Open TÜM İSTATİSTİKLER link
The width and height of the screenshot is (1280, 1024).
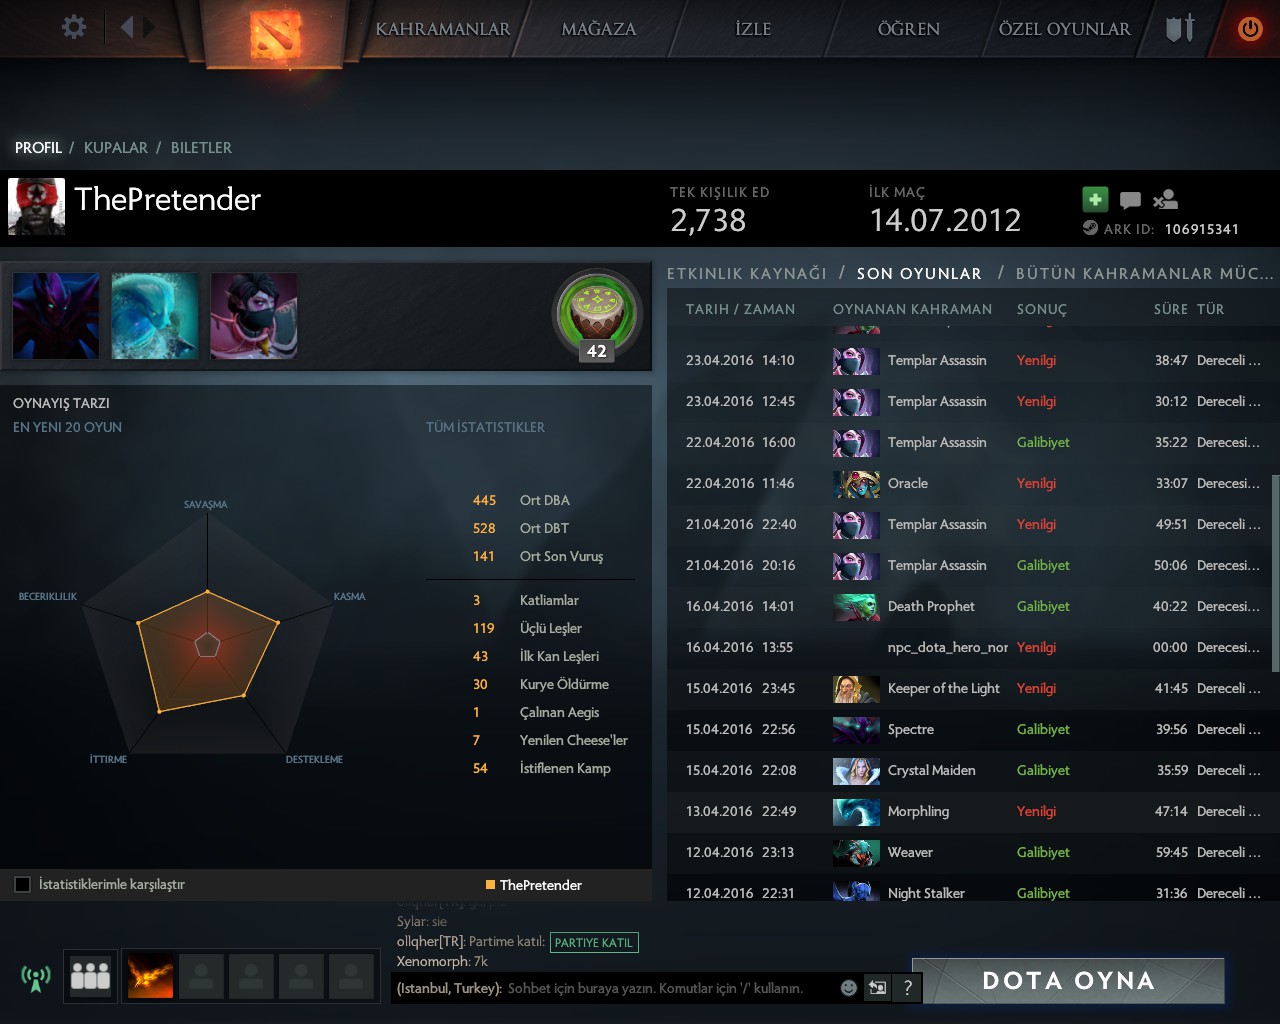485,427
